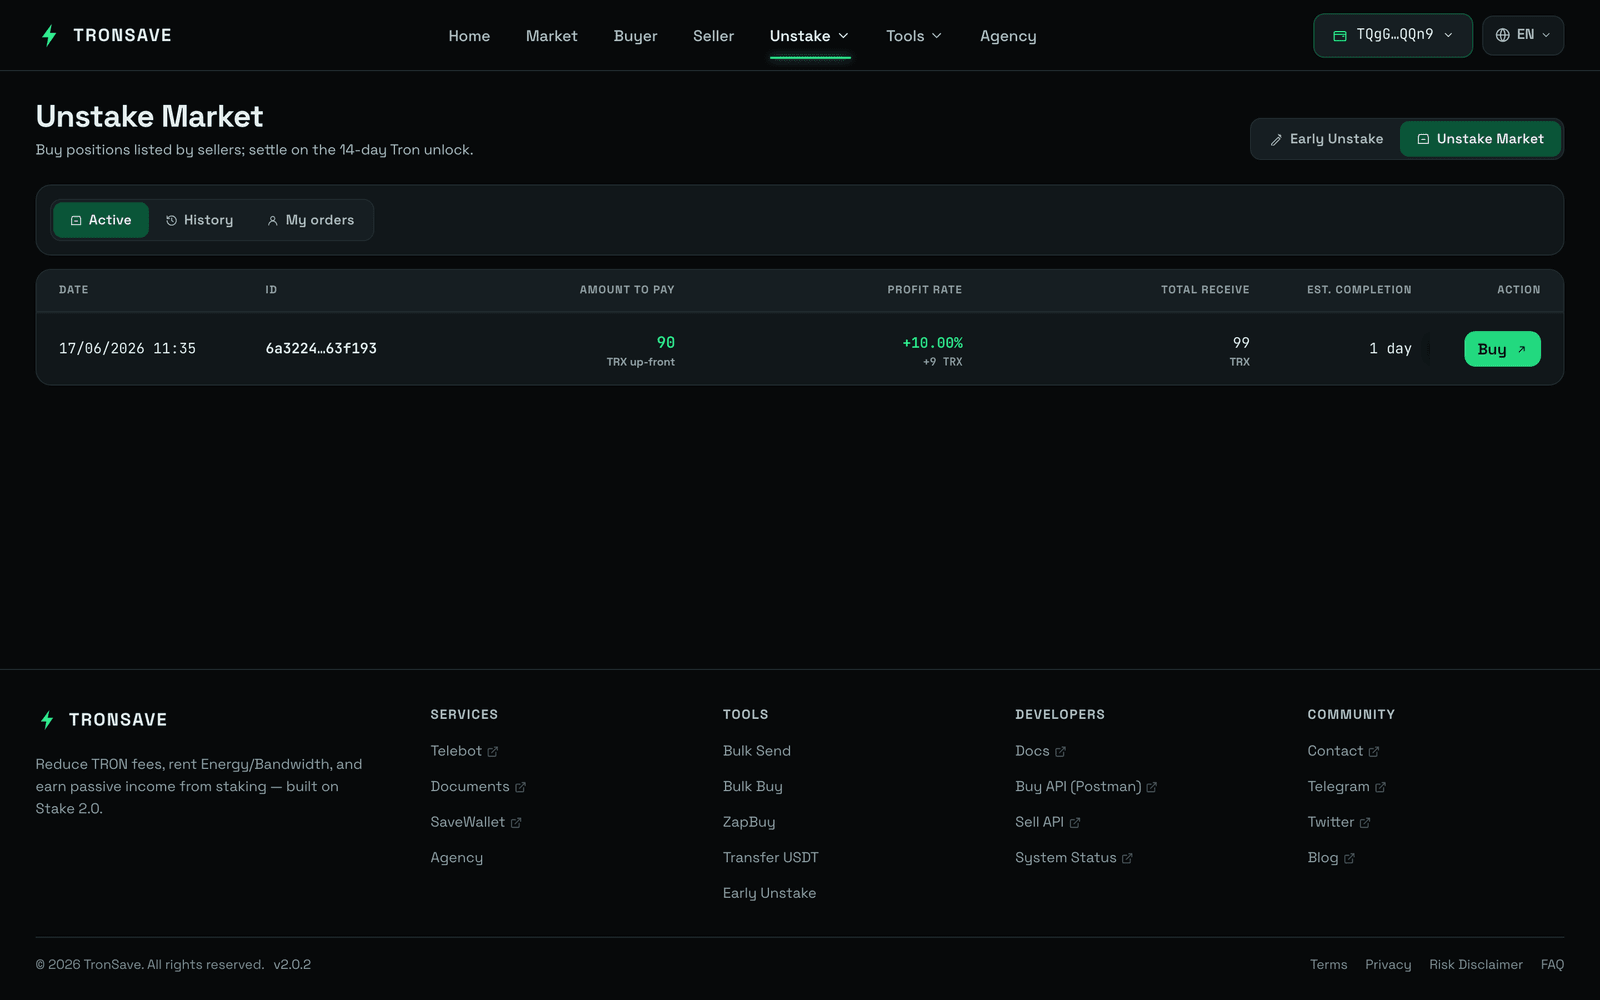This screenshot has width=1600, height=1000.
Task: Switch to the Active tab
Action: coord(101,220)
